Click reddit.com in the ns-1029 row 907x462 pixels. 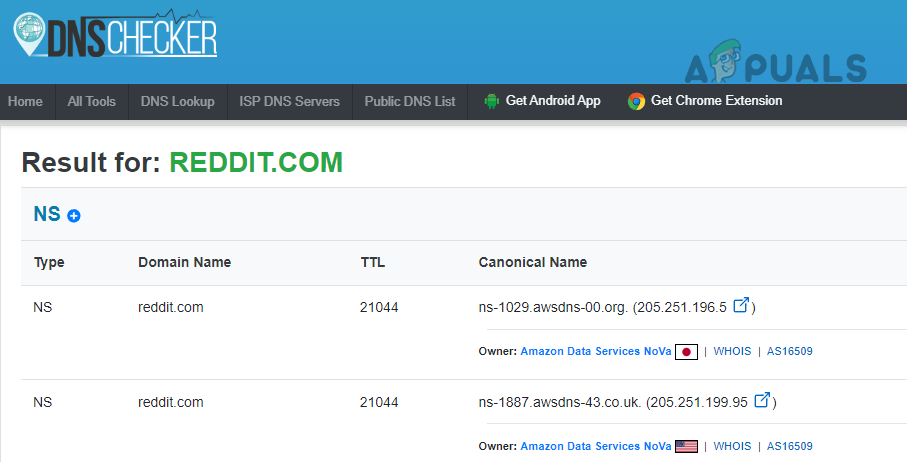tap(171, 307)
